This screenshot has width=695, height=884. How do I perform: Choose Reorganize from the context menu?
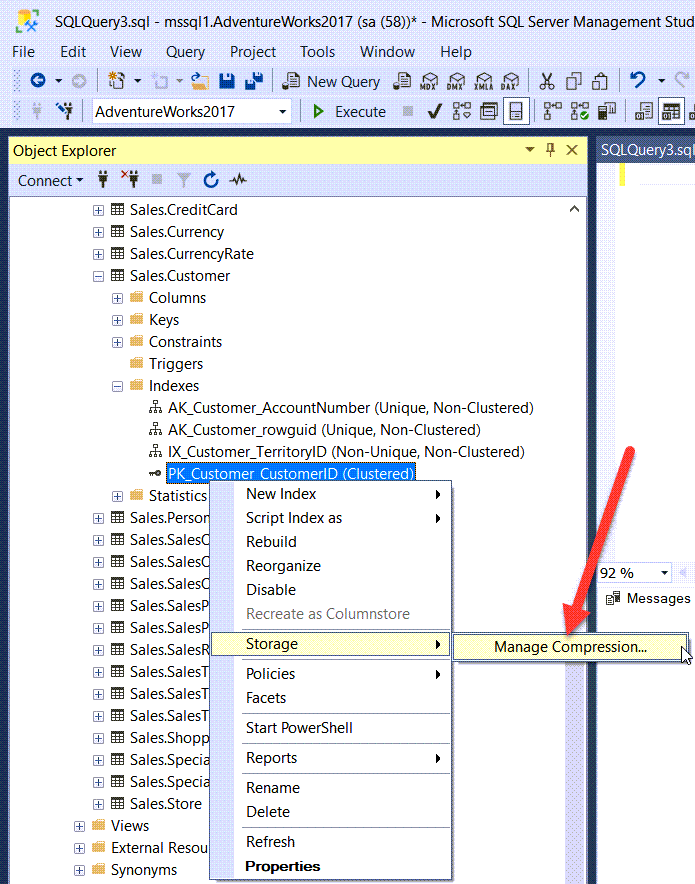330,566
